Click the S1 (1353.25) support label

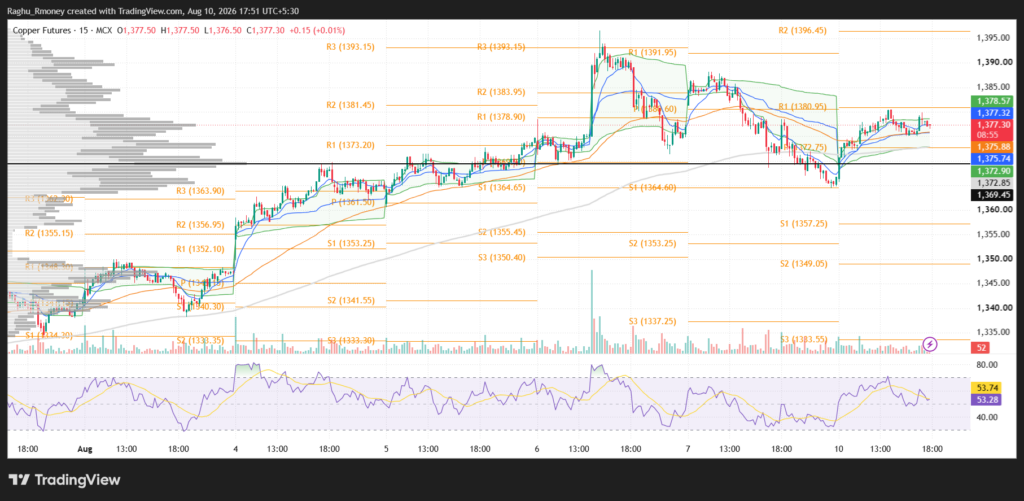[350, 243]
